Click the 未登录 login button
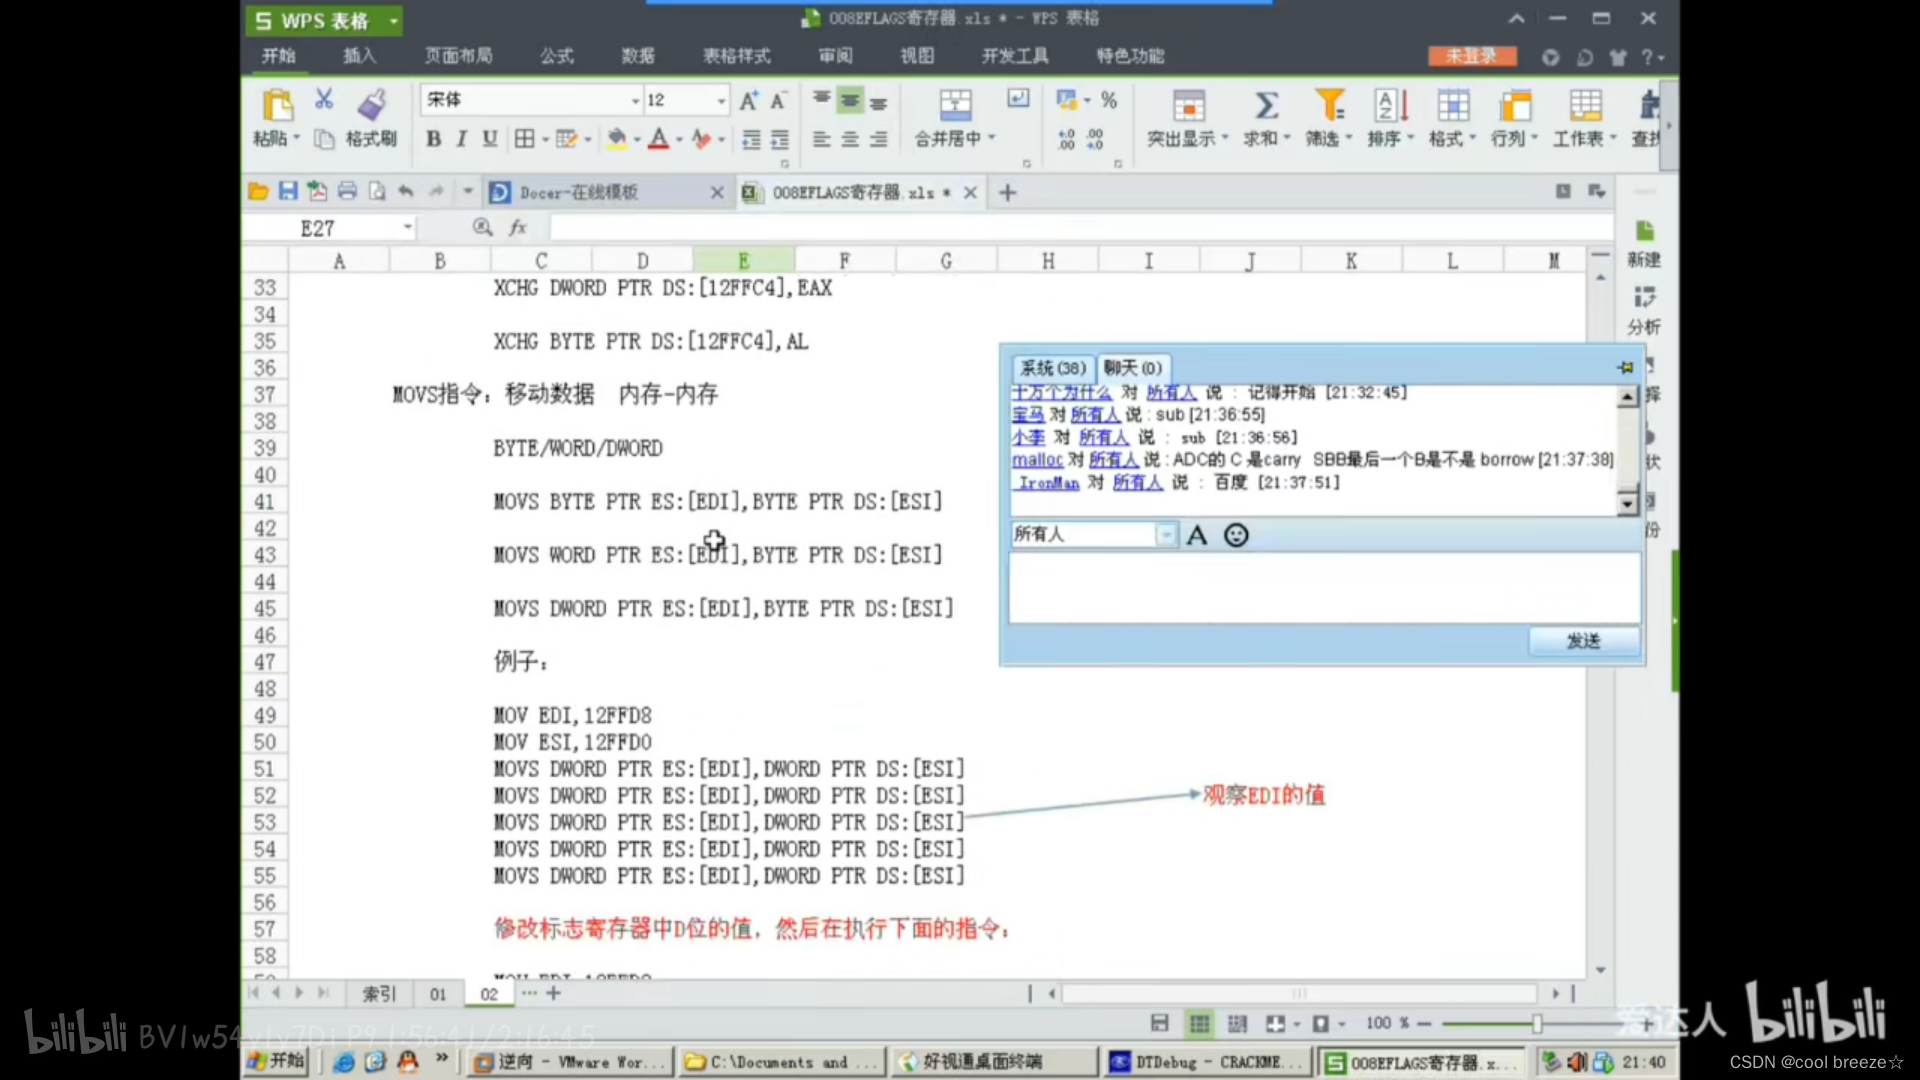The height and width of the screenshot is (1080, 1920). [x=1471, y=56]
